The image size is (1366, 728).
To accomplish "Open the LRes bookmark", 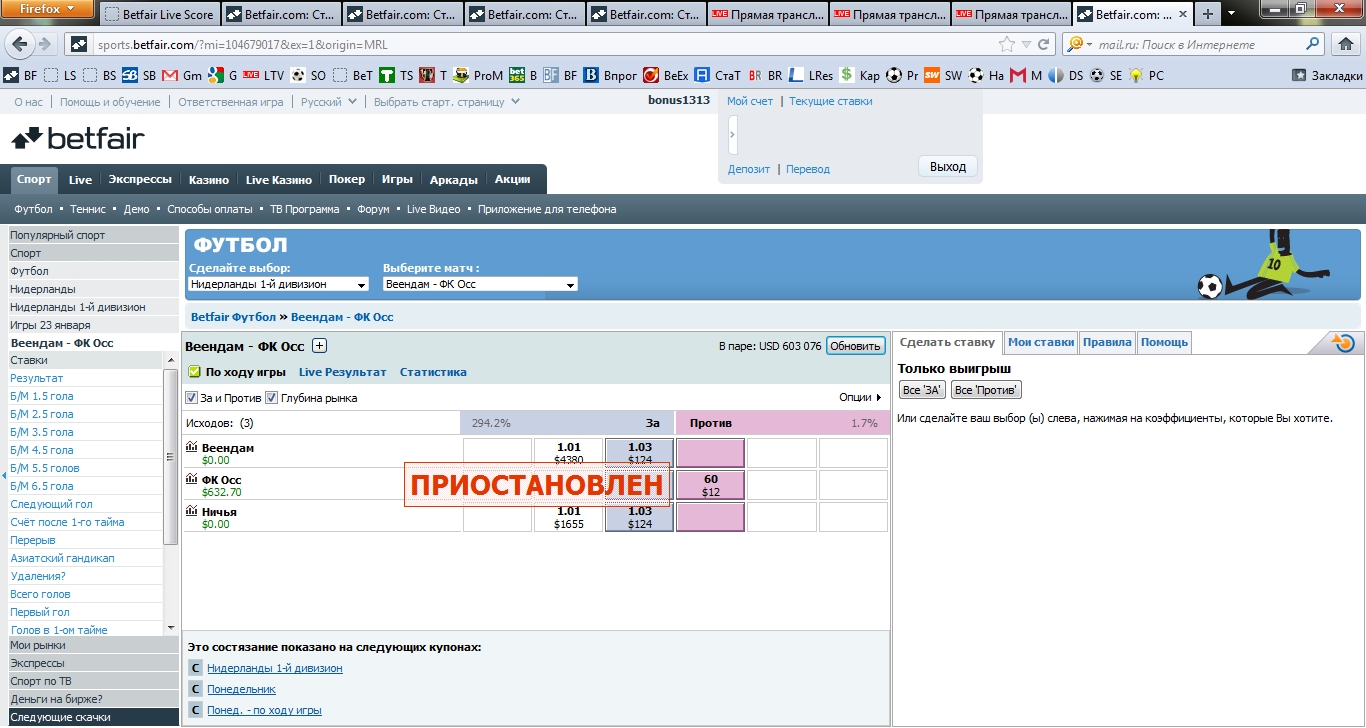I will [811, 75].
